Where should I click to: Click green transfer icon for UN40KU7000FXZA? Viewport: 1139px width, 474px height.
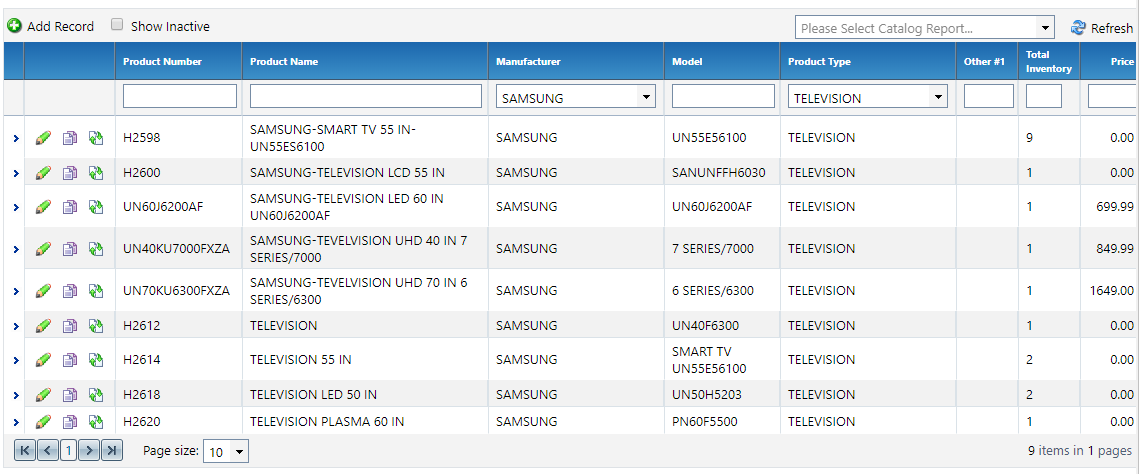[x=96, y=249]
